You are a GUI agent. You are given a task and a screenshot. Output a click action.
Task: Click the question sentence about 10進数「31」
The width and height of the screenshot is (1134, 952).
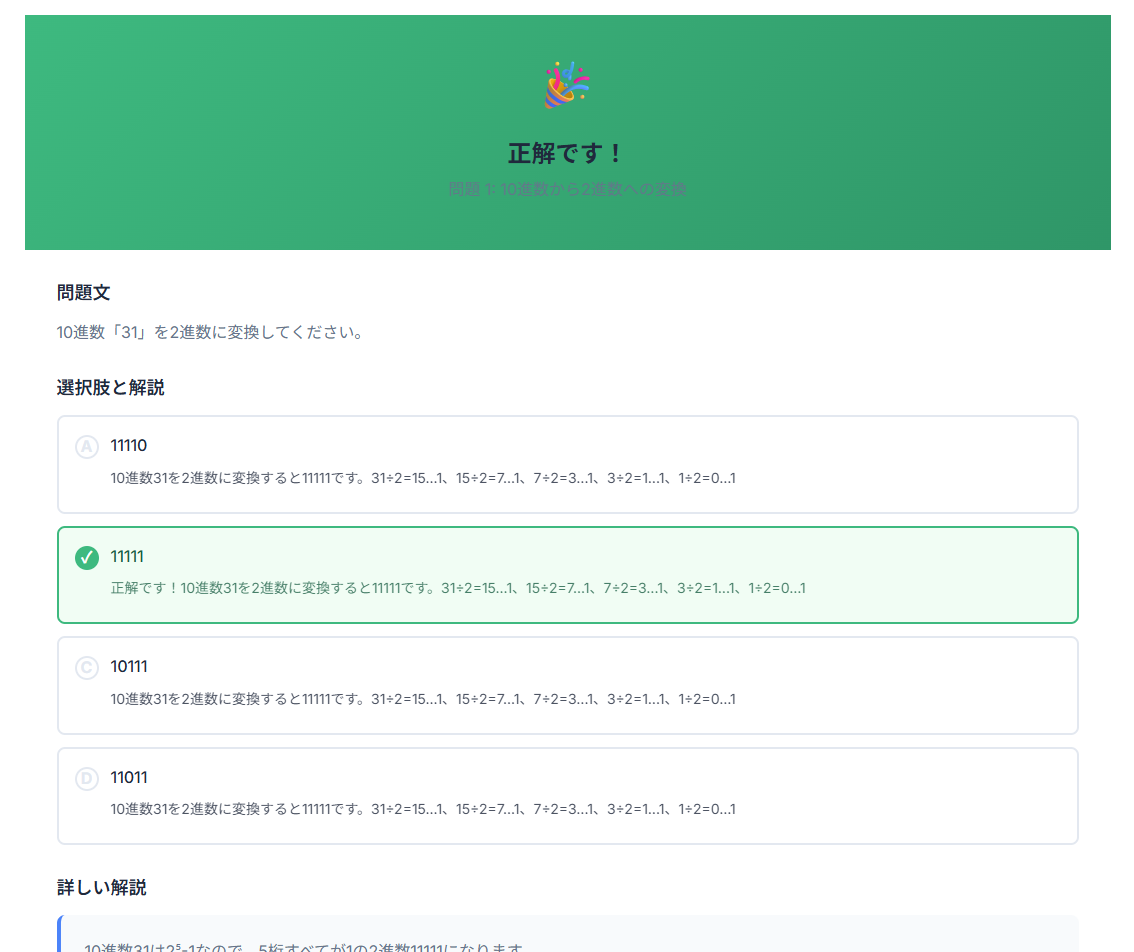(x=210, y=332)
